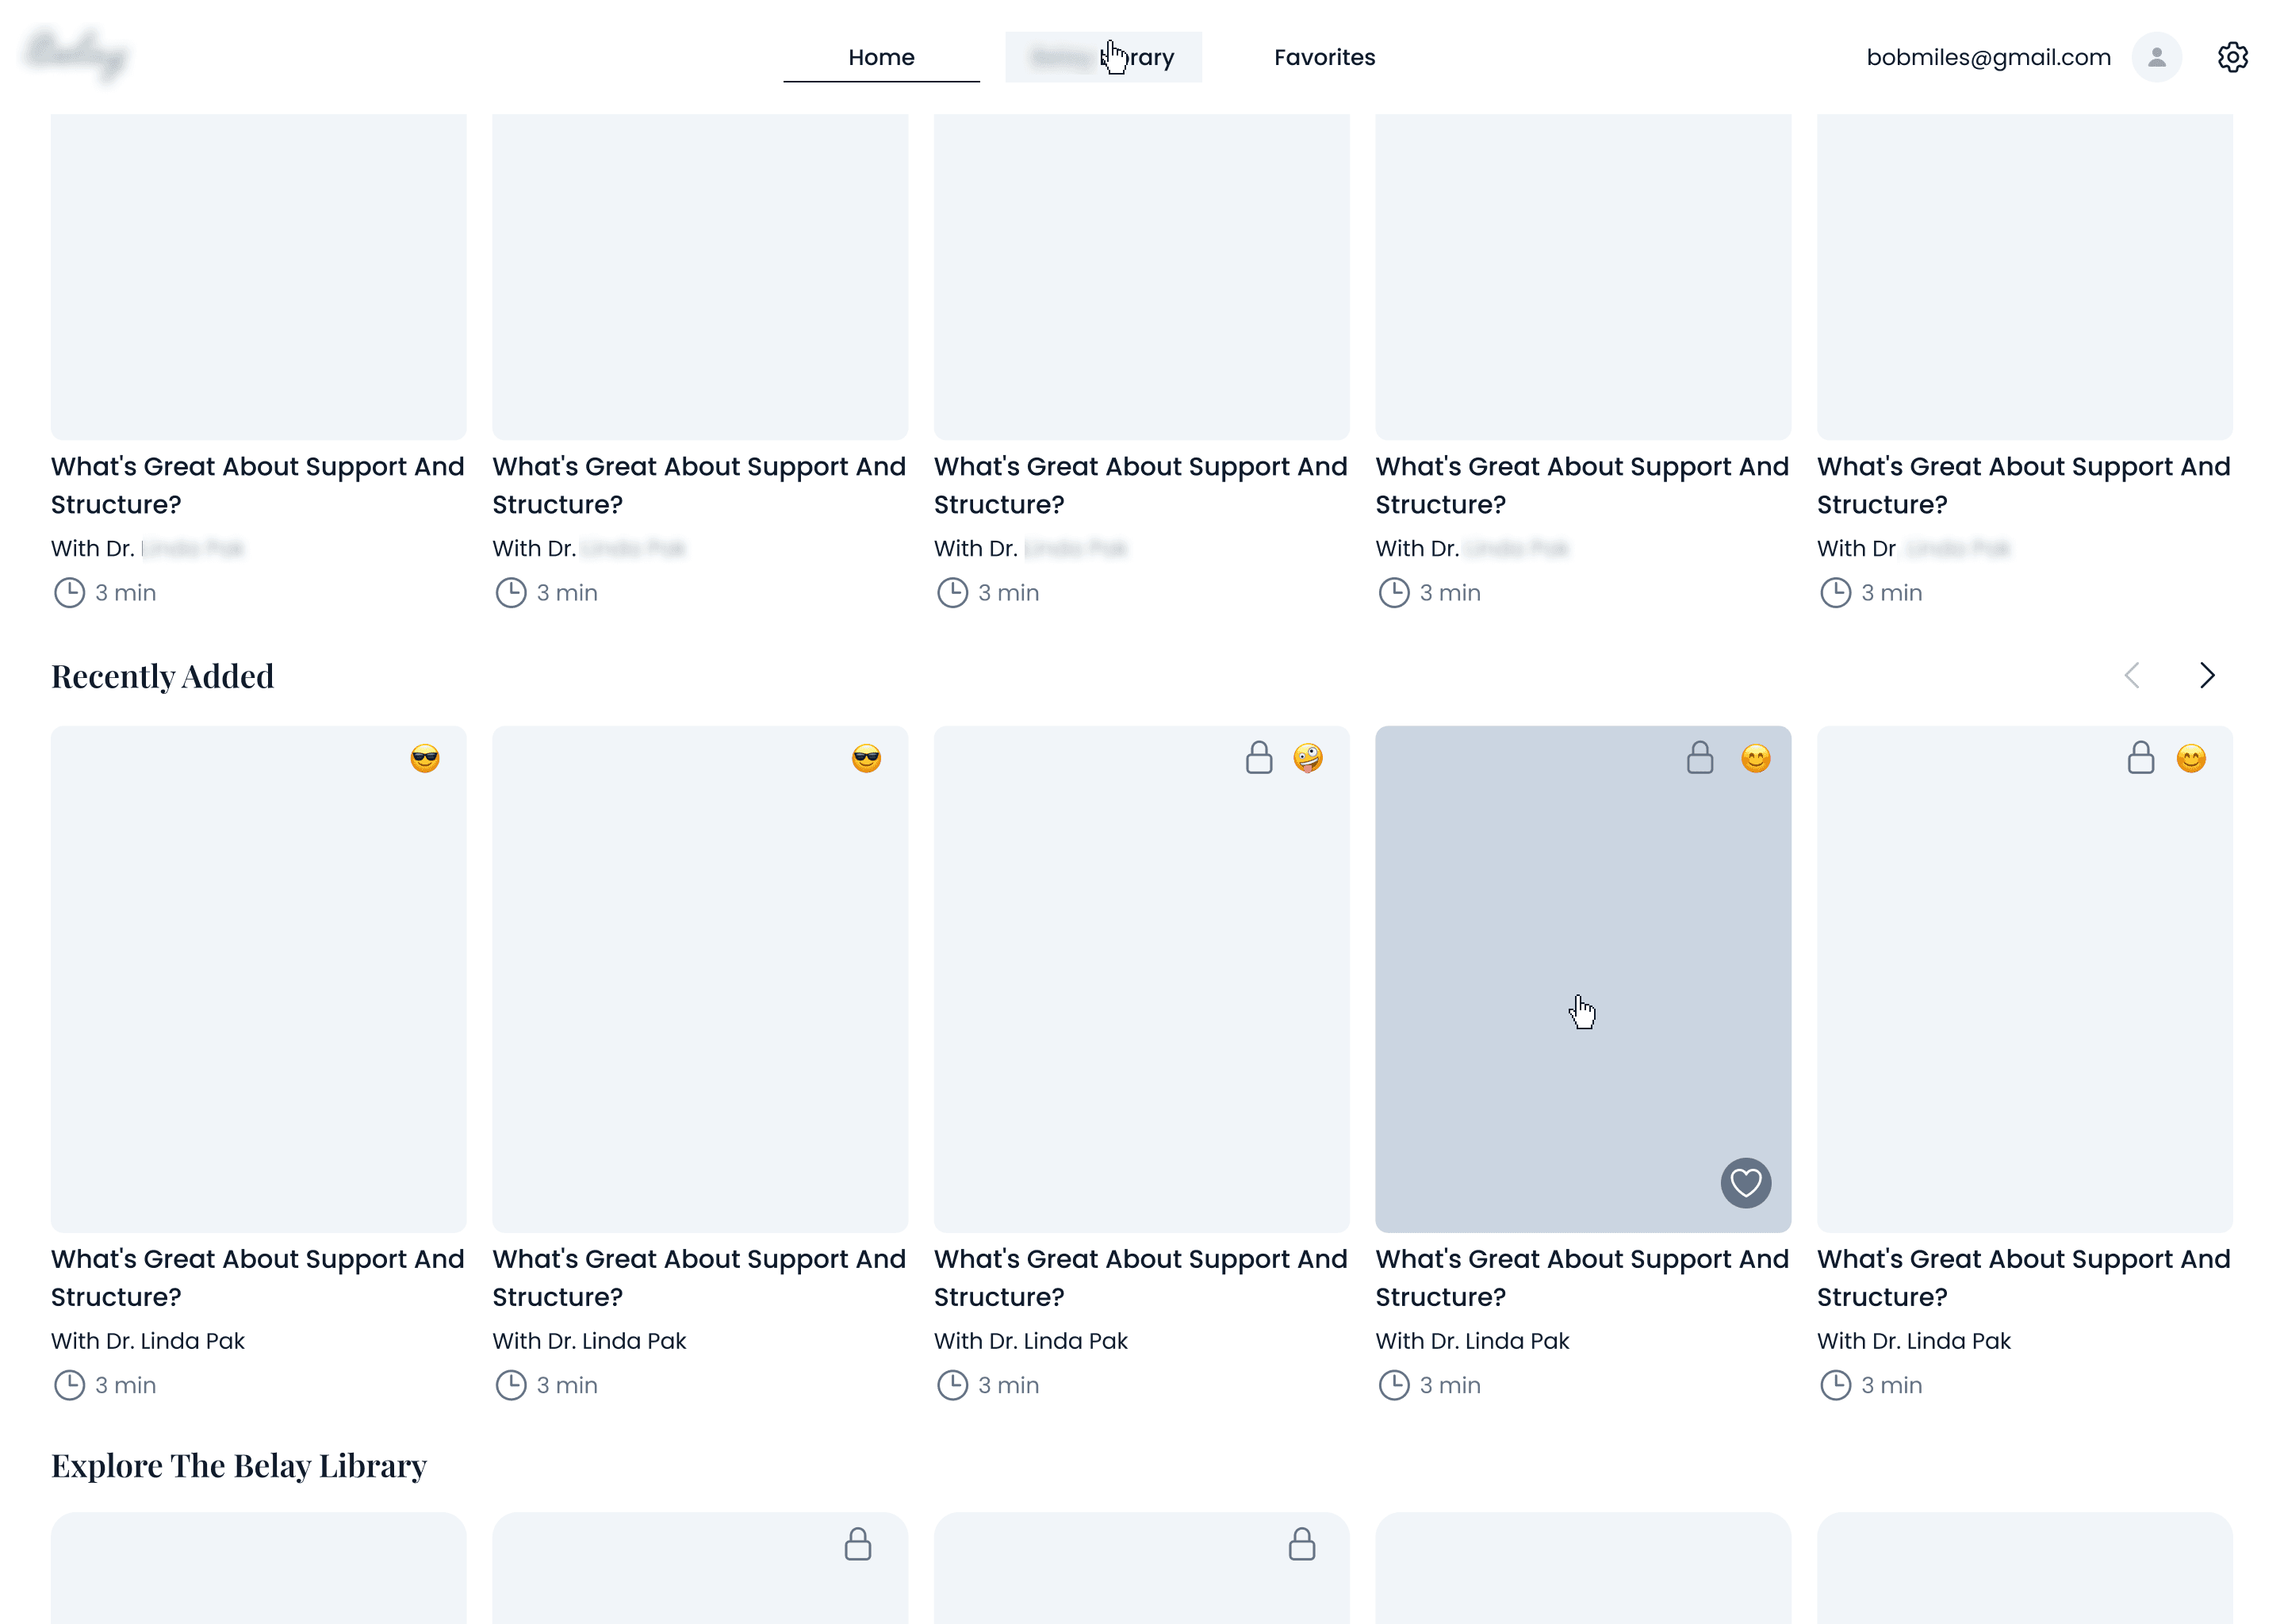2284x1624 pixels.
Task: Click lock icon on third Recently Added card
Action: 1259,758
